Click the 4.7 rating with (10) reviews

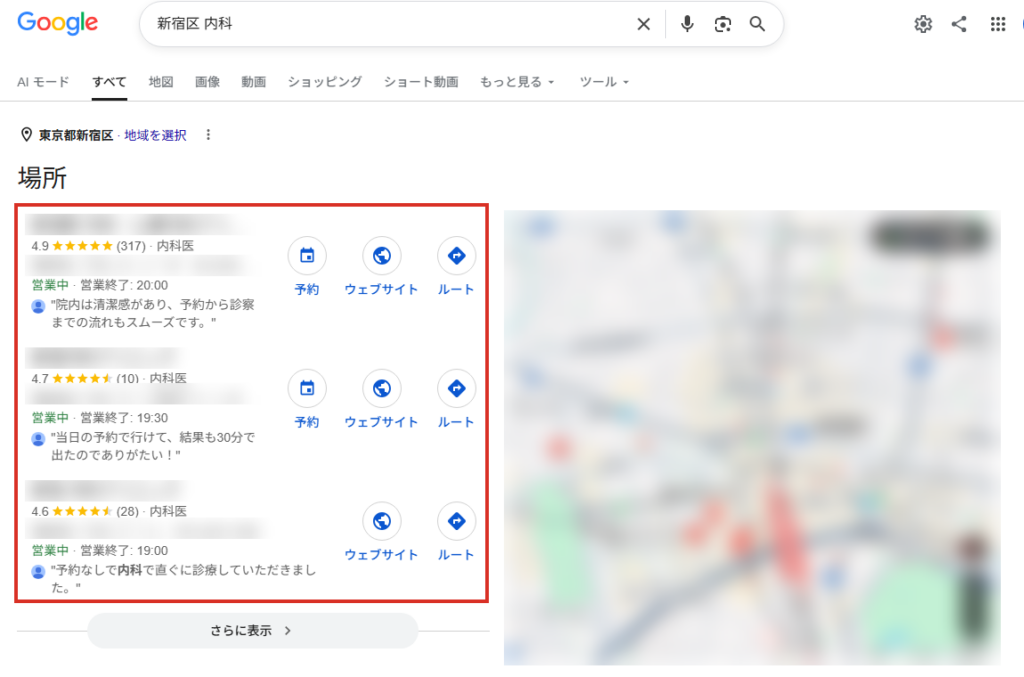coord(85,379)
